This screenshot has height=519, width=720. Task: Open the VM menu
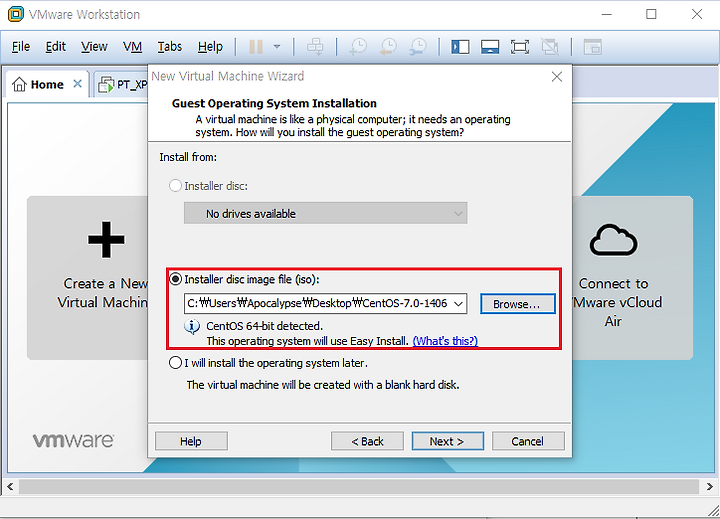tap(132, 47)
